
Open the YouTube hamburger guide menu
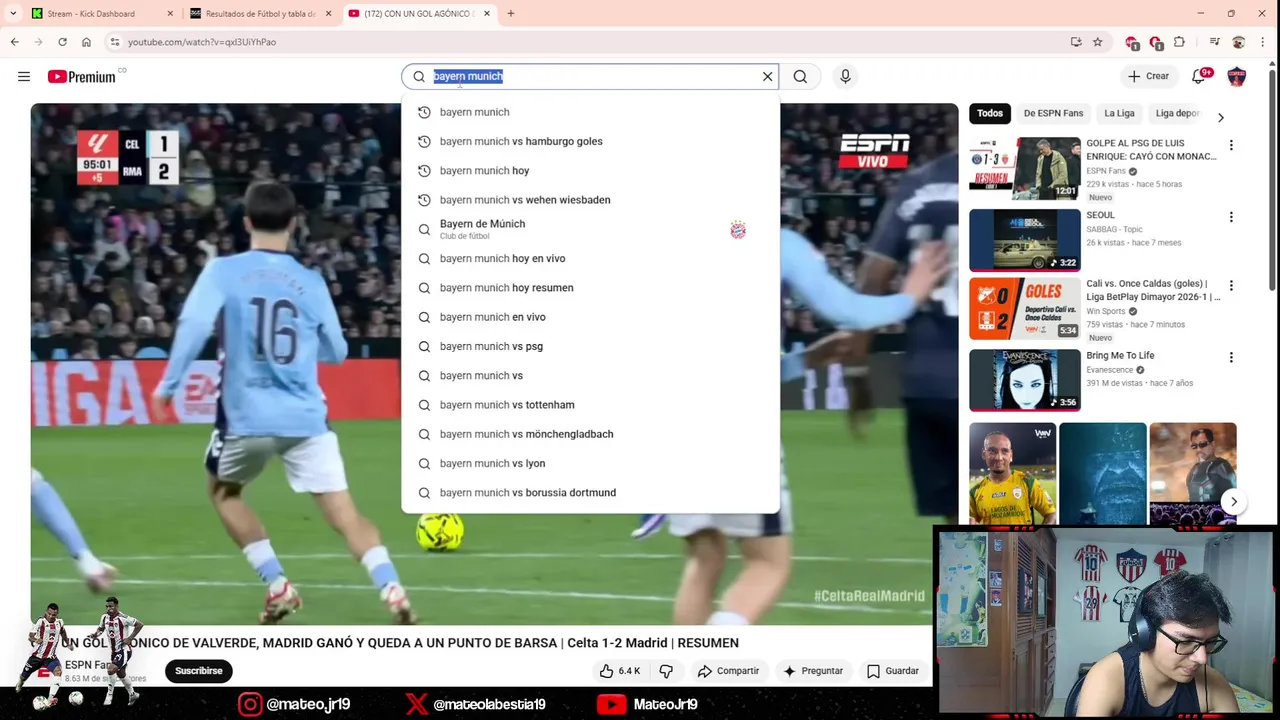point(24,76)
